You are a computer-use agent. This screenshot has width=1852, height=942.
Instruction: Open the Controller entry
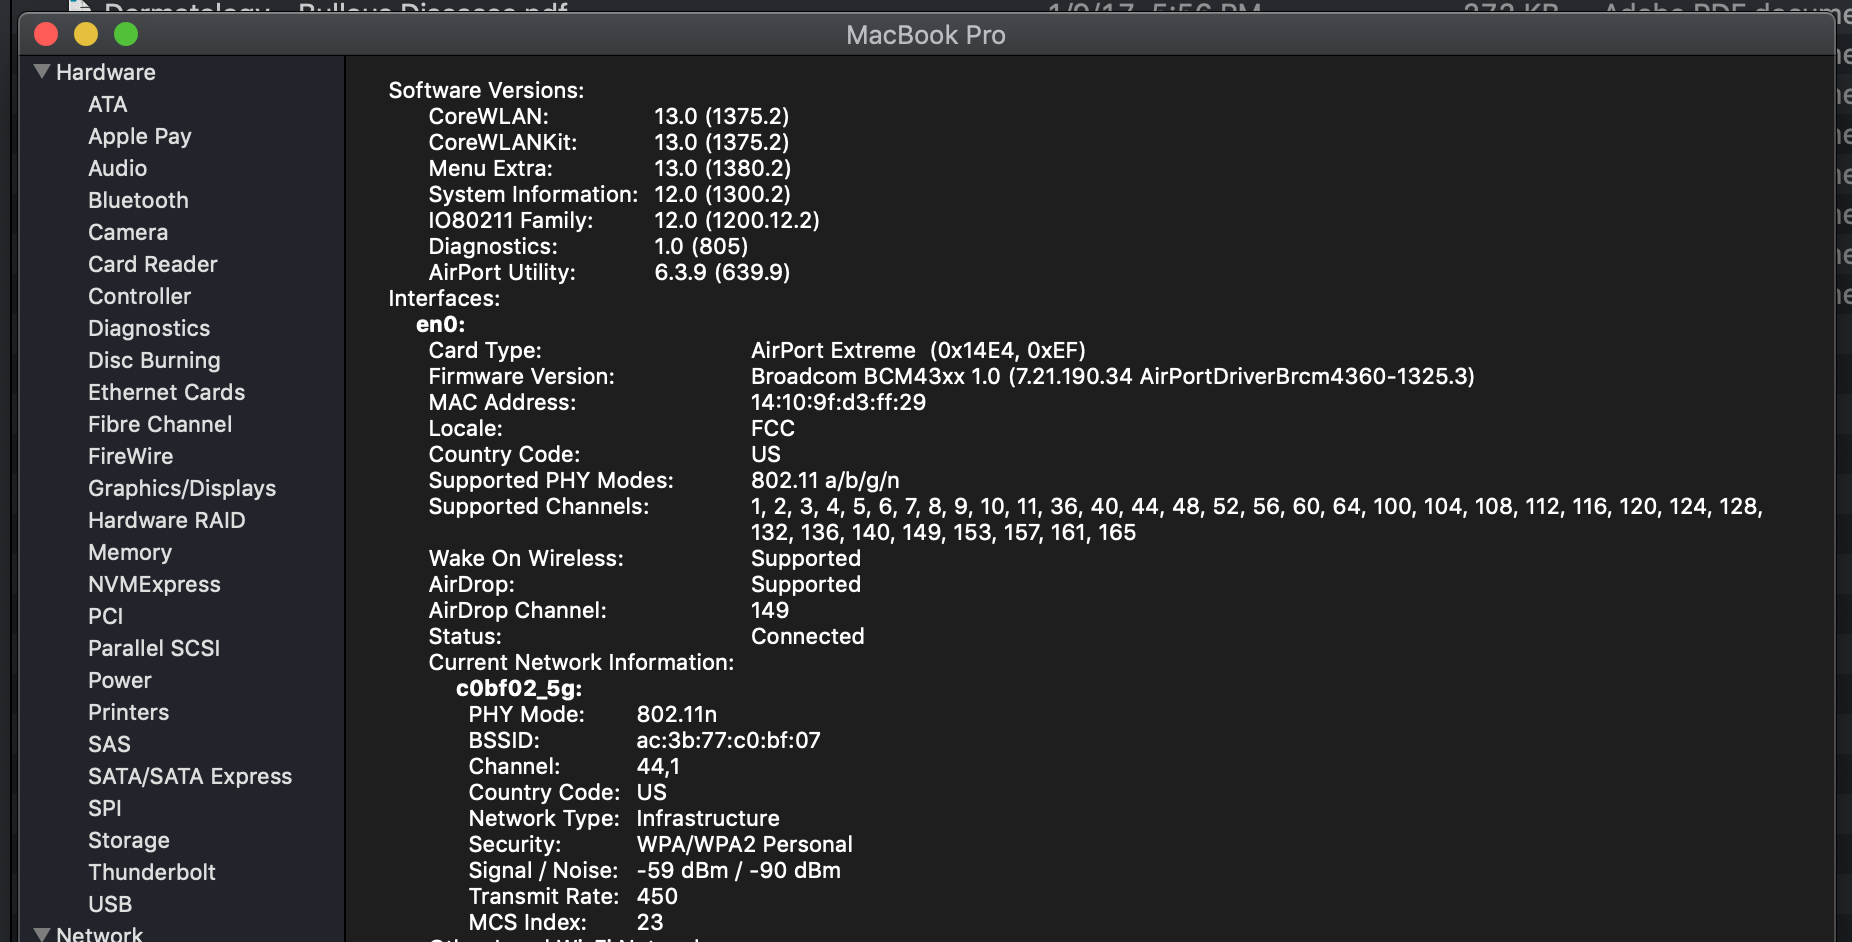pos(139,296)
